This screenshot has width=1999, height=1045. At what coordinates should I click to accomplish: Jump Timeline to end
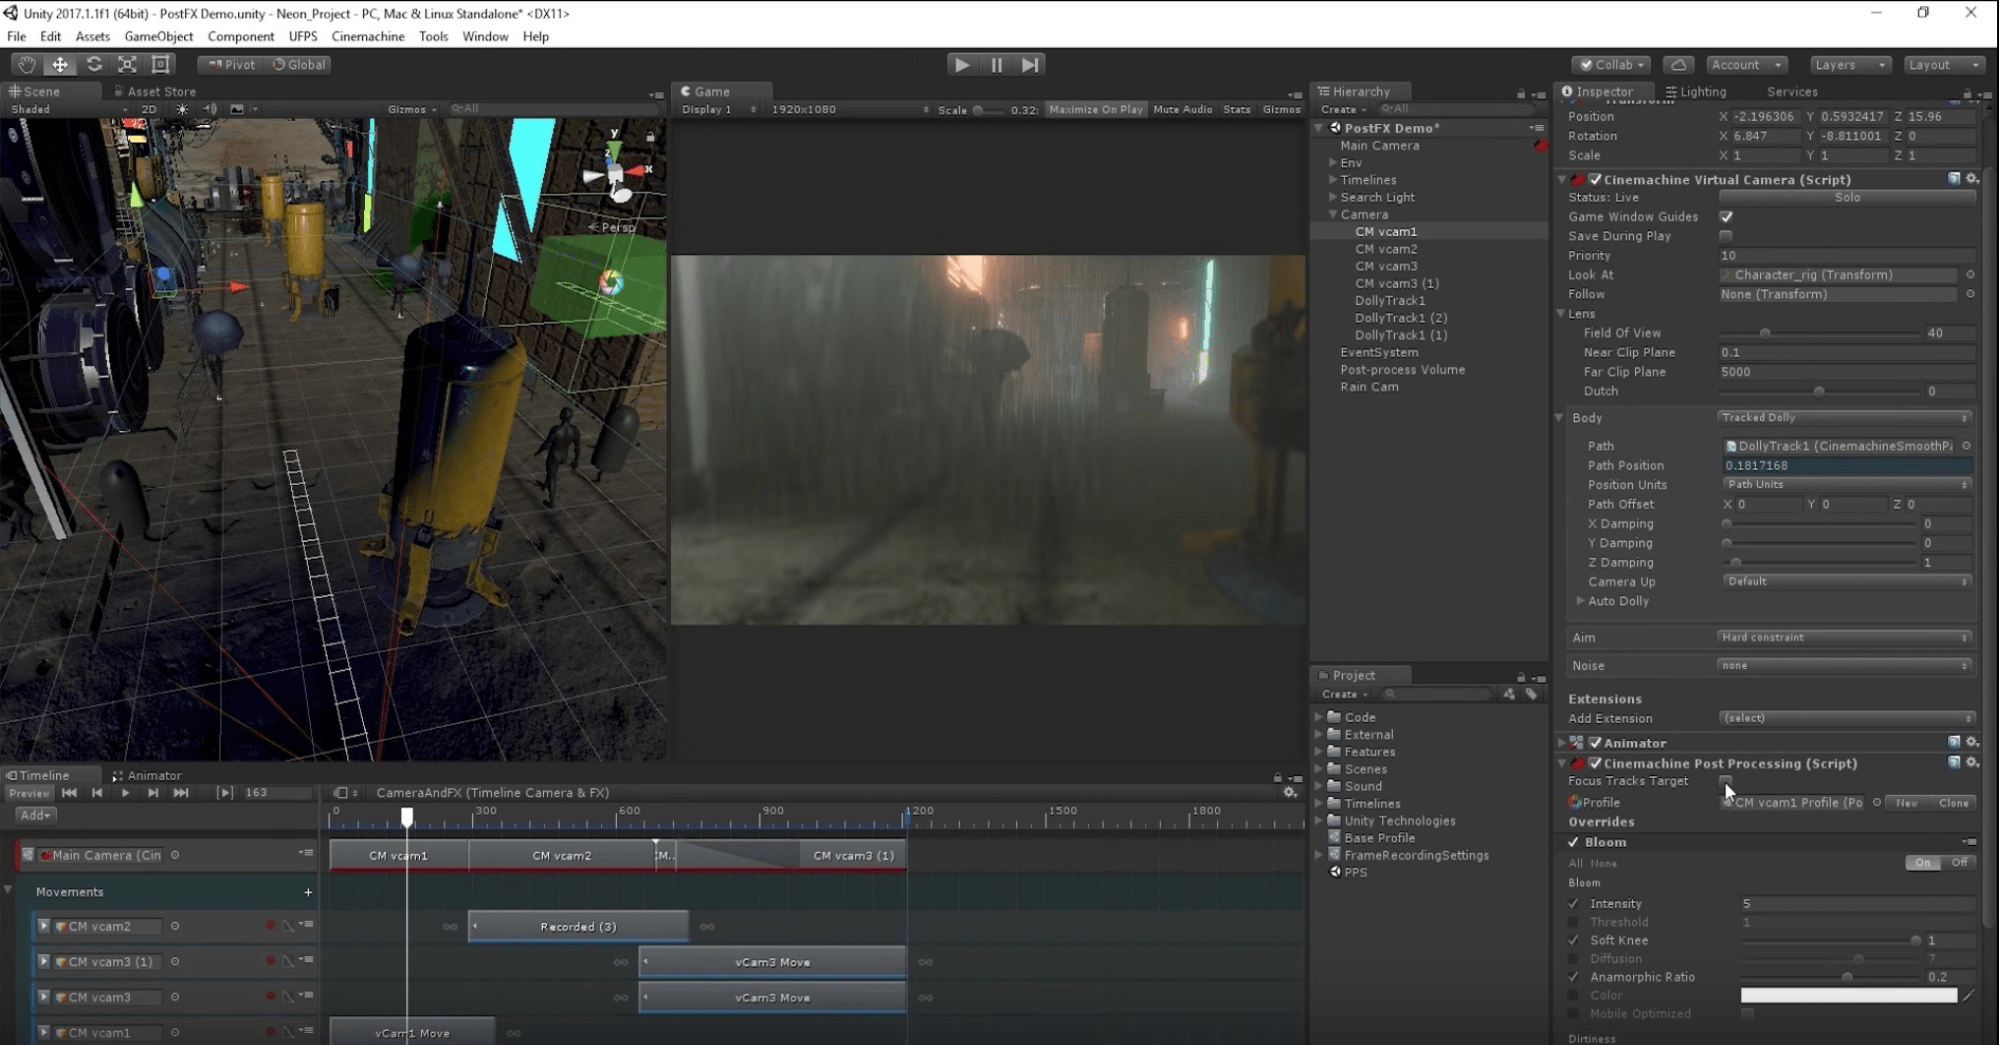tap(181, 793)
